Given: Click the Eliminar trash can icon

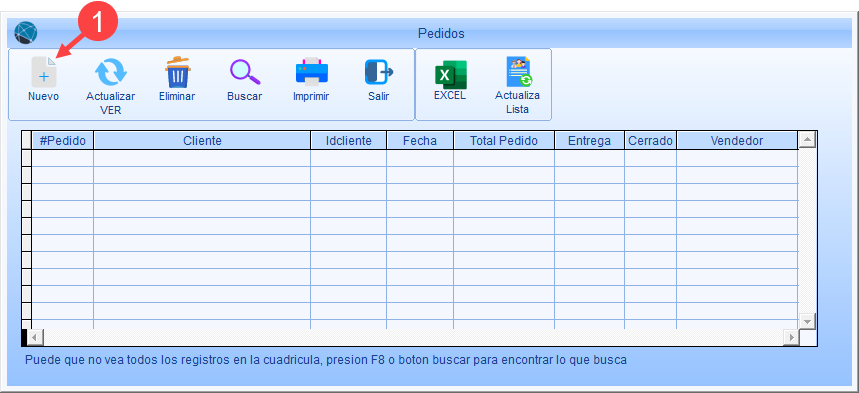Looking at the screenshot, I should coord(177,72).
